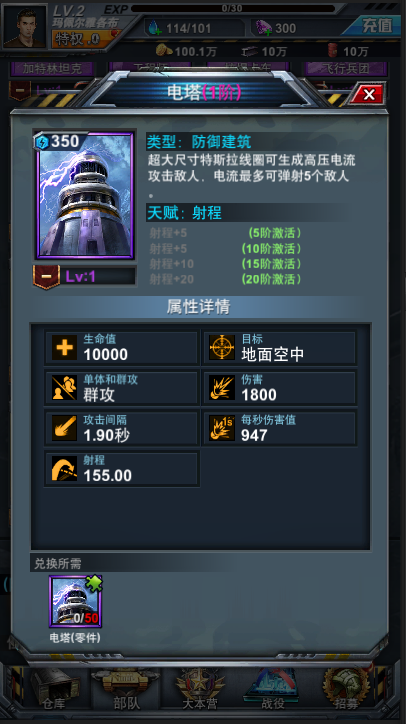Open the 招募 recruit tab
Viewport: 406px width, 724px height.
pos(345,689)
